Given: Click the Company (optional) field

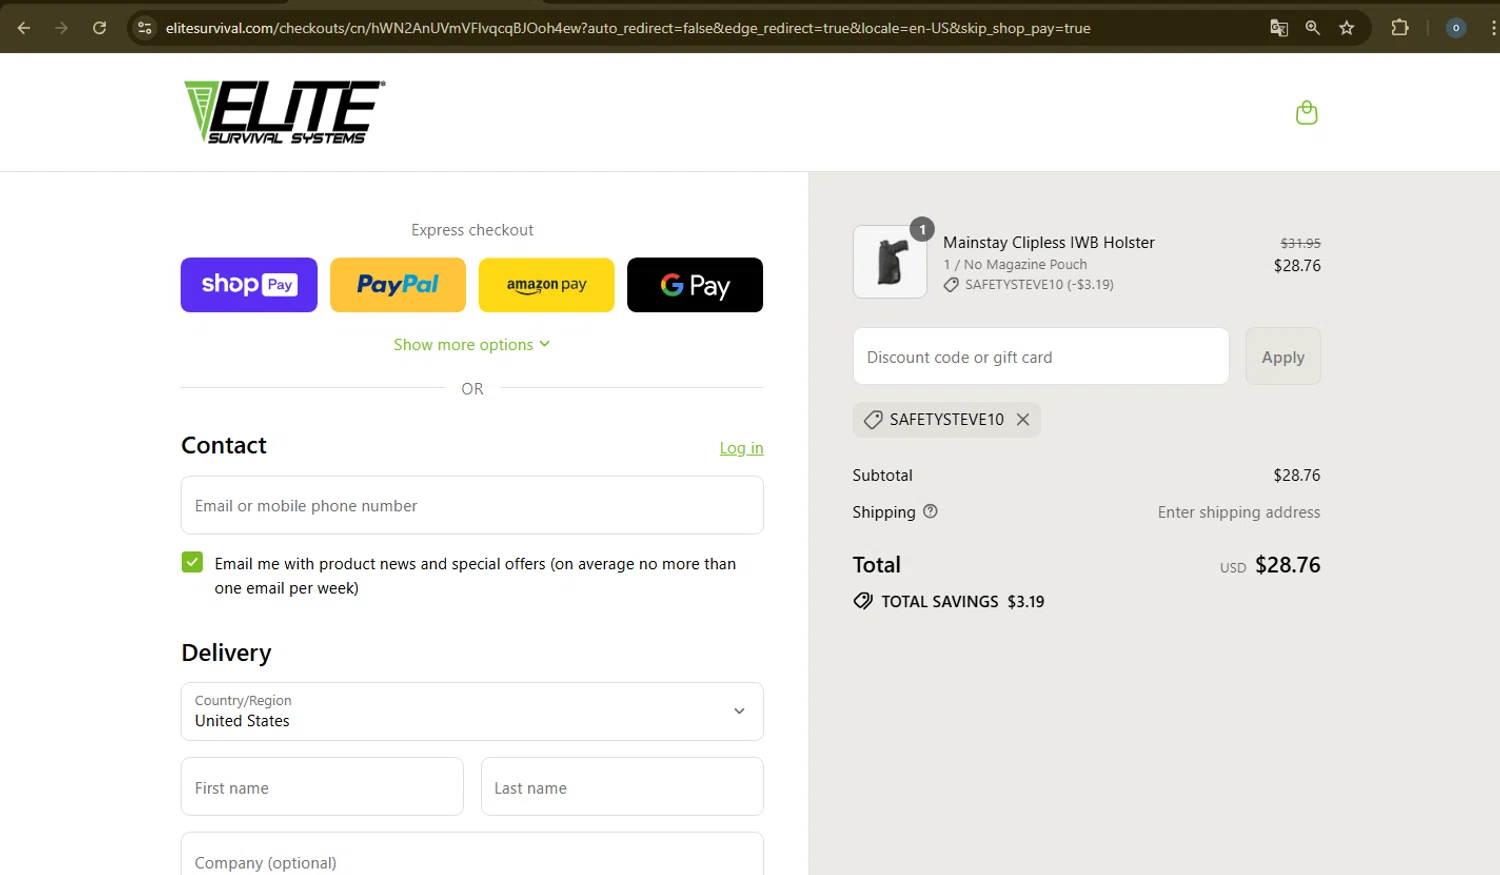Looking at the screenshot, I should pyautogui.click(x=472, y=854).
